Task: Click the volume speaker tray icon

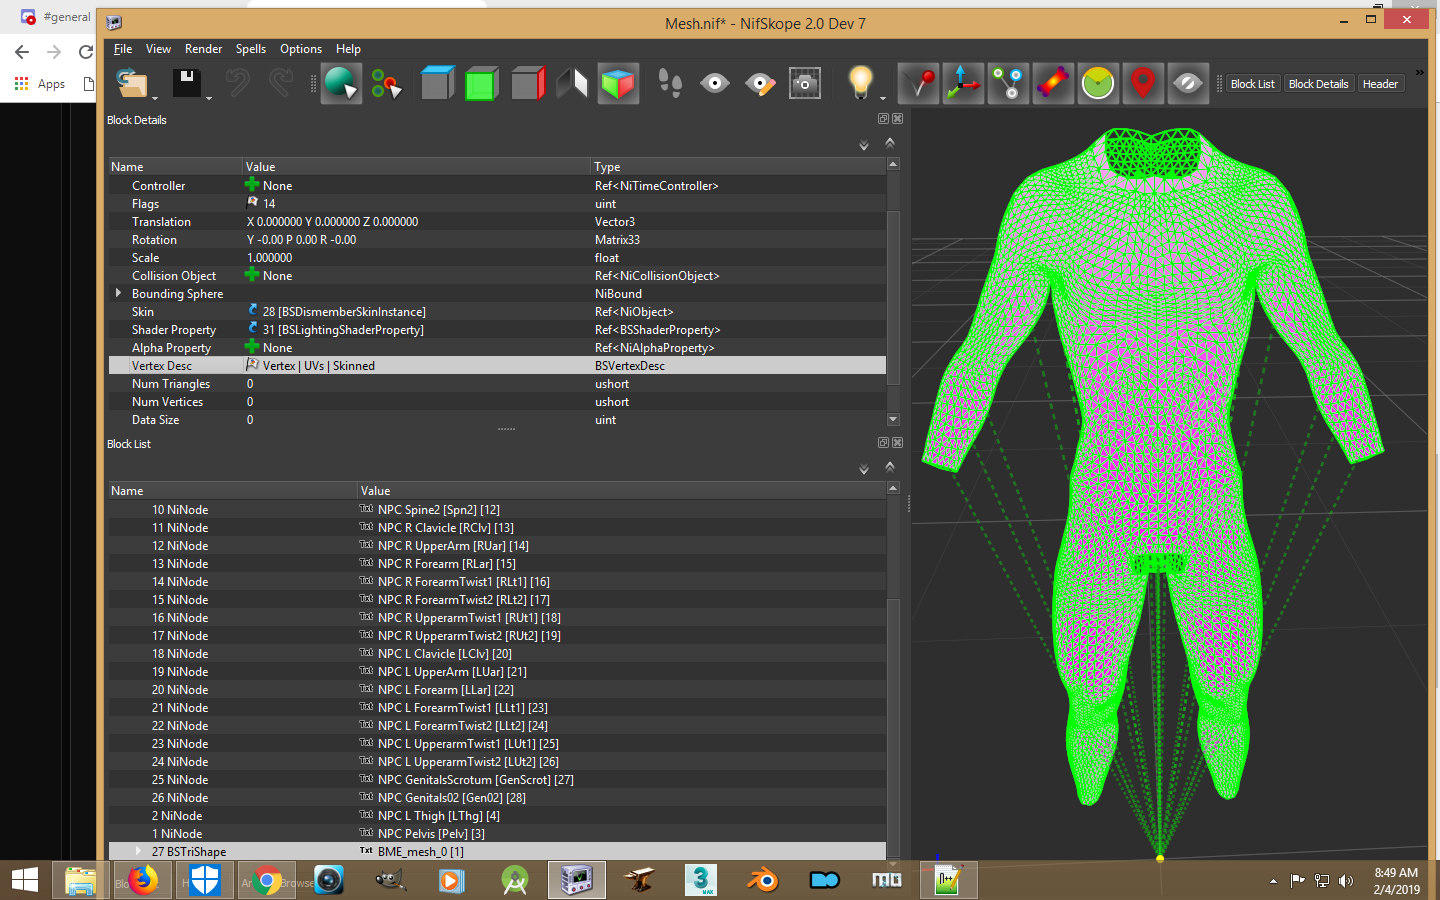Action: point(1346,881)
